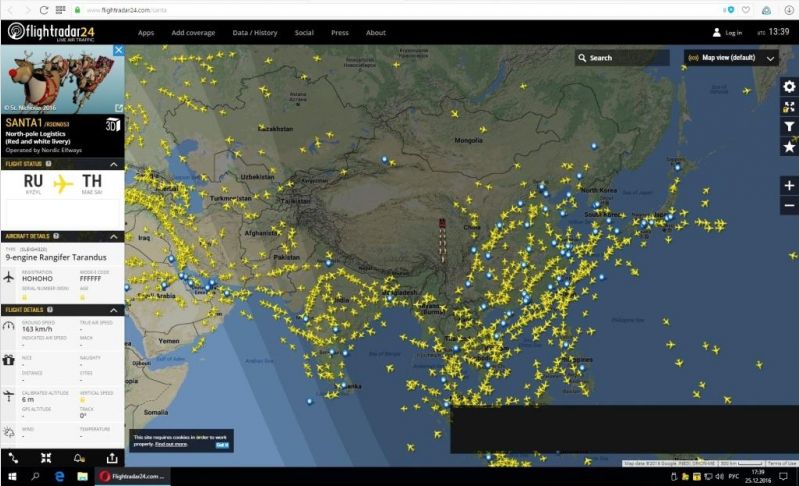This screenshot has height=486, width=800.
Task: Collapse the Flight Status section
Action: click(x=114, y=164)
